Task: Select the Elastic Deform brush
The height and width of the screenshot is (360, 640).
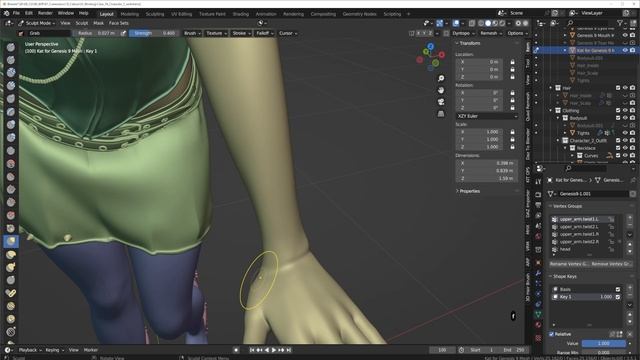Action: [11, 254]
